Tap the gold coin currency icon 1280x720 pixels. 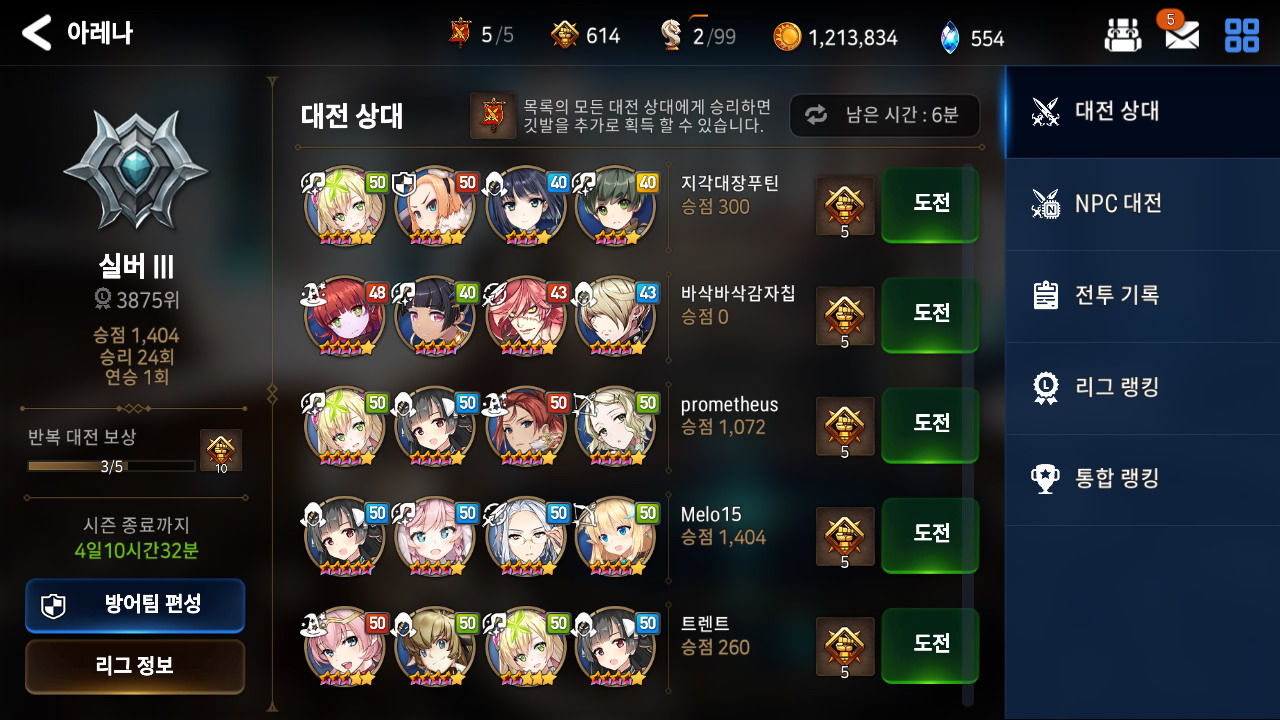click(787, 37)
